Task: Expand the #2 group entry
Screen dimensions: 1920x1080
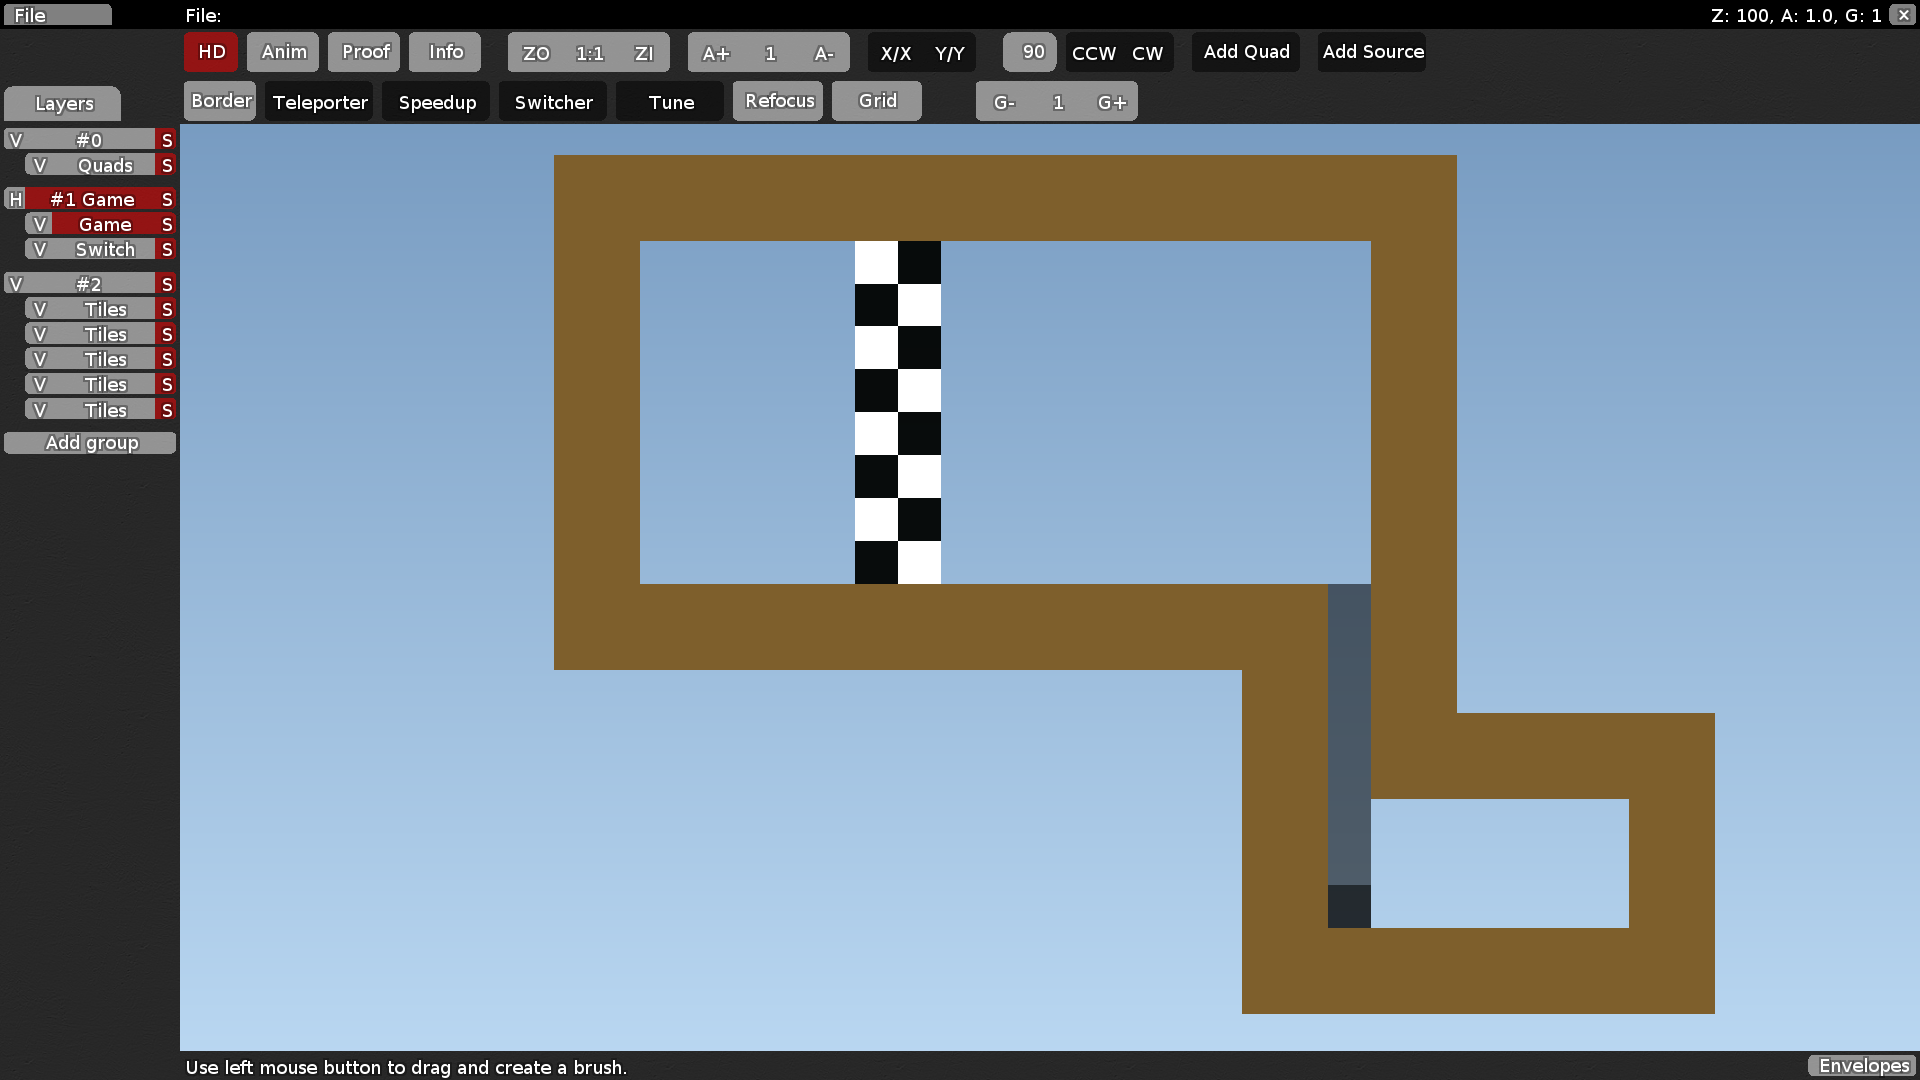Action: 15,284
